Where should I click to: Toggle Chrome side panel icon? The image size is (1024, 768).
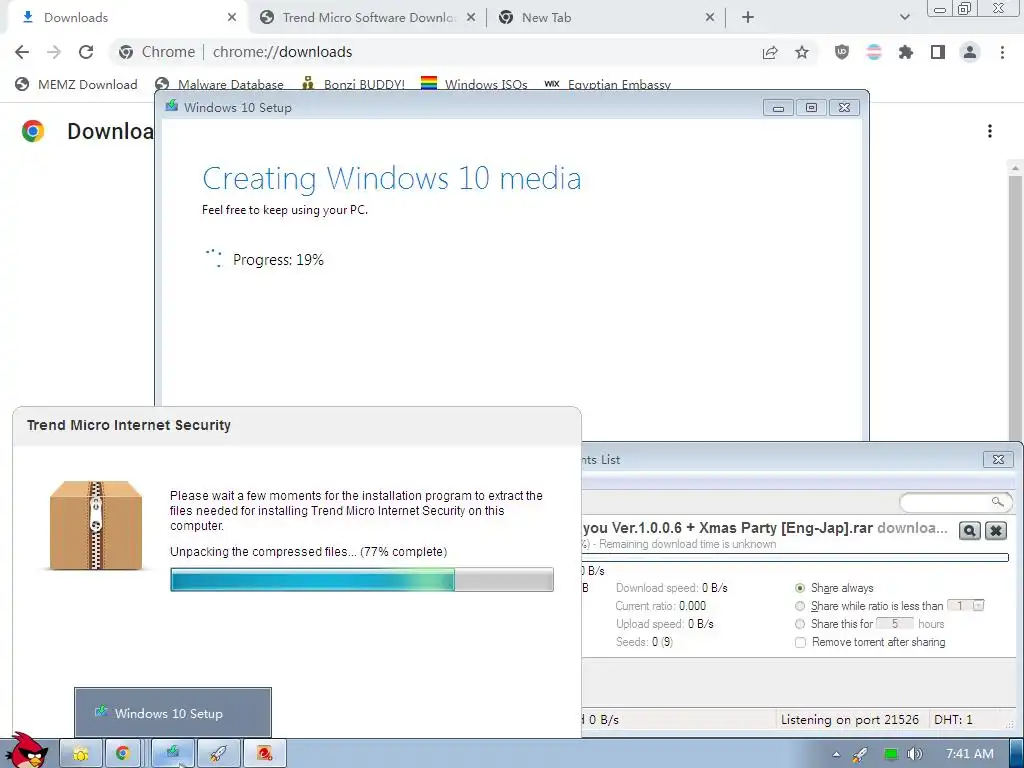938,52
